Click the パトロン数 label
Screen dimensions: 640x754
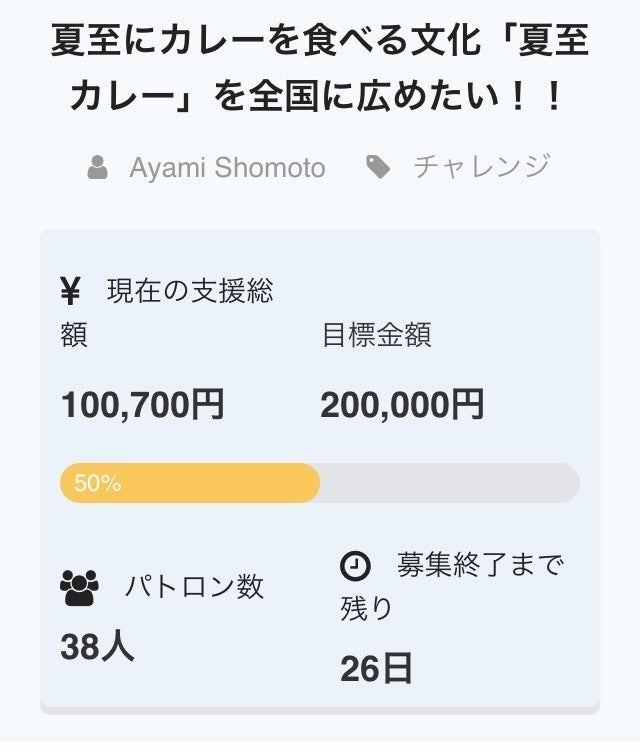tap(195, 587)
